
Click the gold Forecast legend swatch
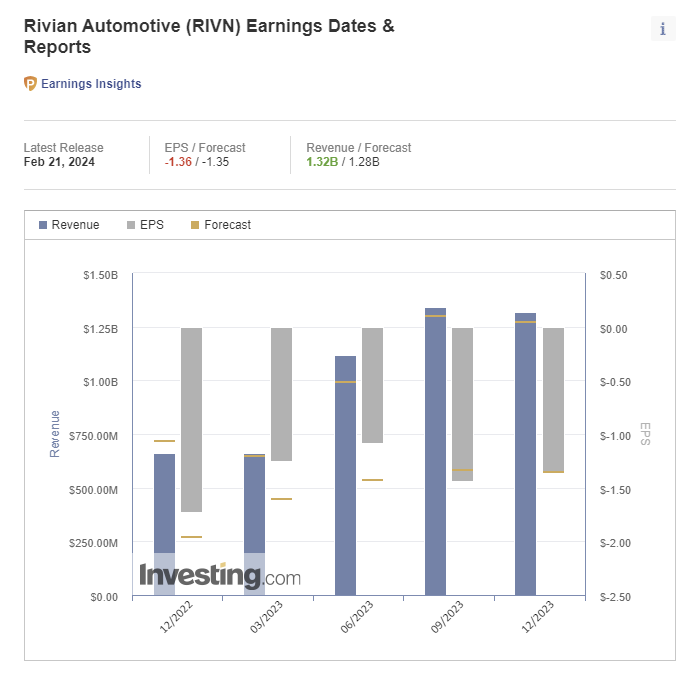(x=195, y=225)
